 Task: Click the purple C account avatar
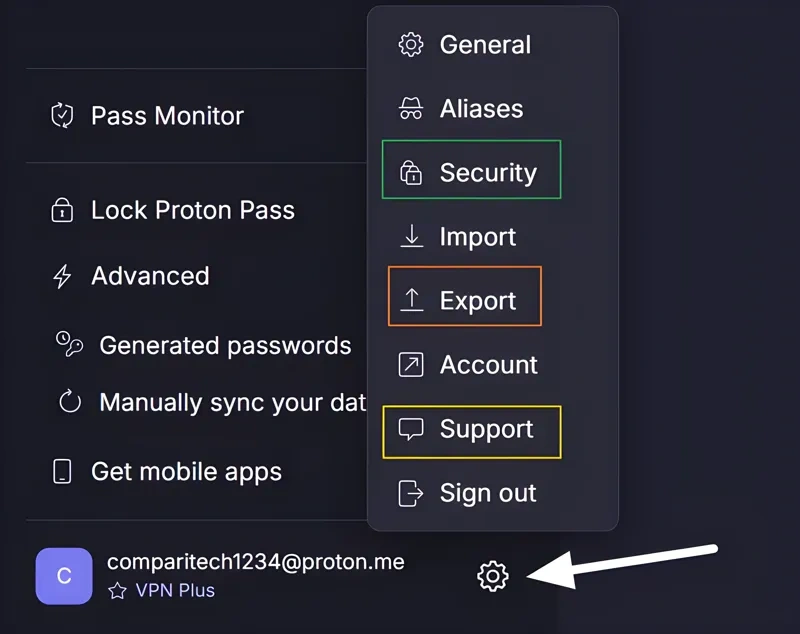pyautogui.click(x=64, y=576)
